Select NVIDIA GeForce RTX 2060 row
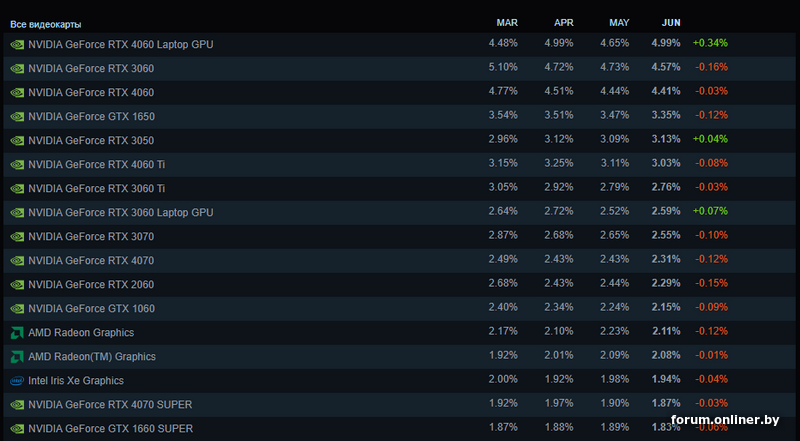This screenshot has height=441, width=800. point(91,285)
